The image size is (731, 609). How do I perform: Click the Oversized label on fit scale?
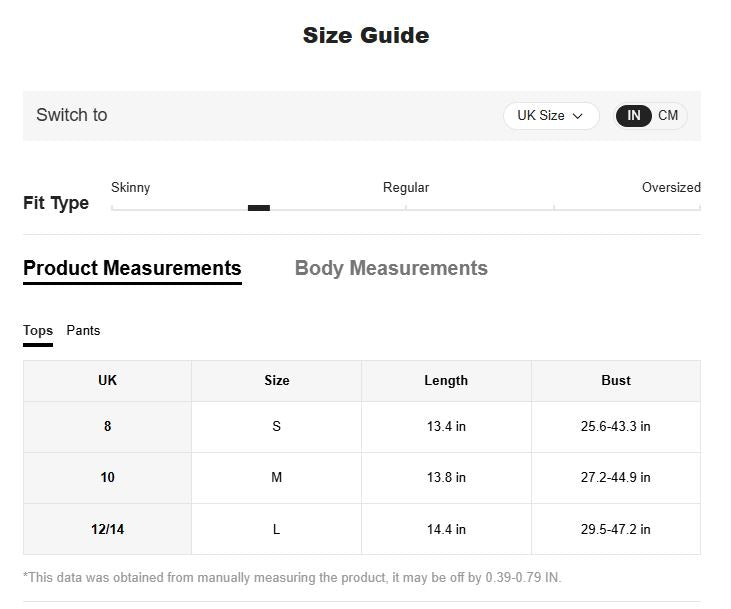point(671,187)
